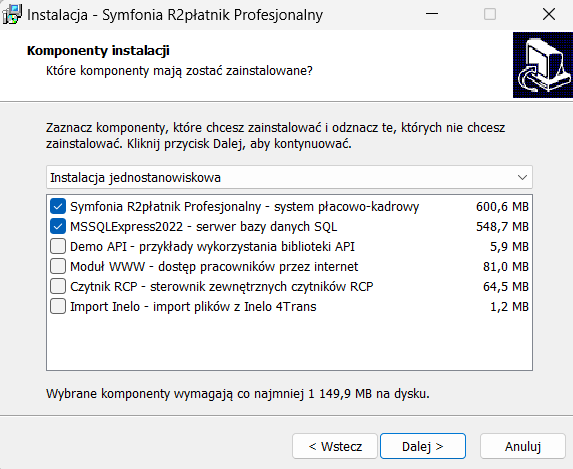Enable the Demo API component checkbox
573x469 pixels.
pyautogui.click(x=58, y=246)
